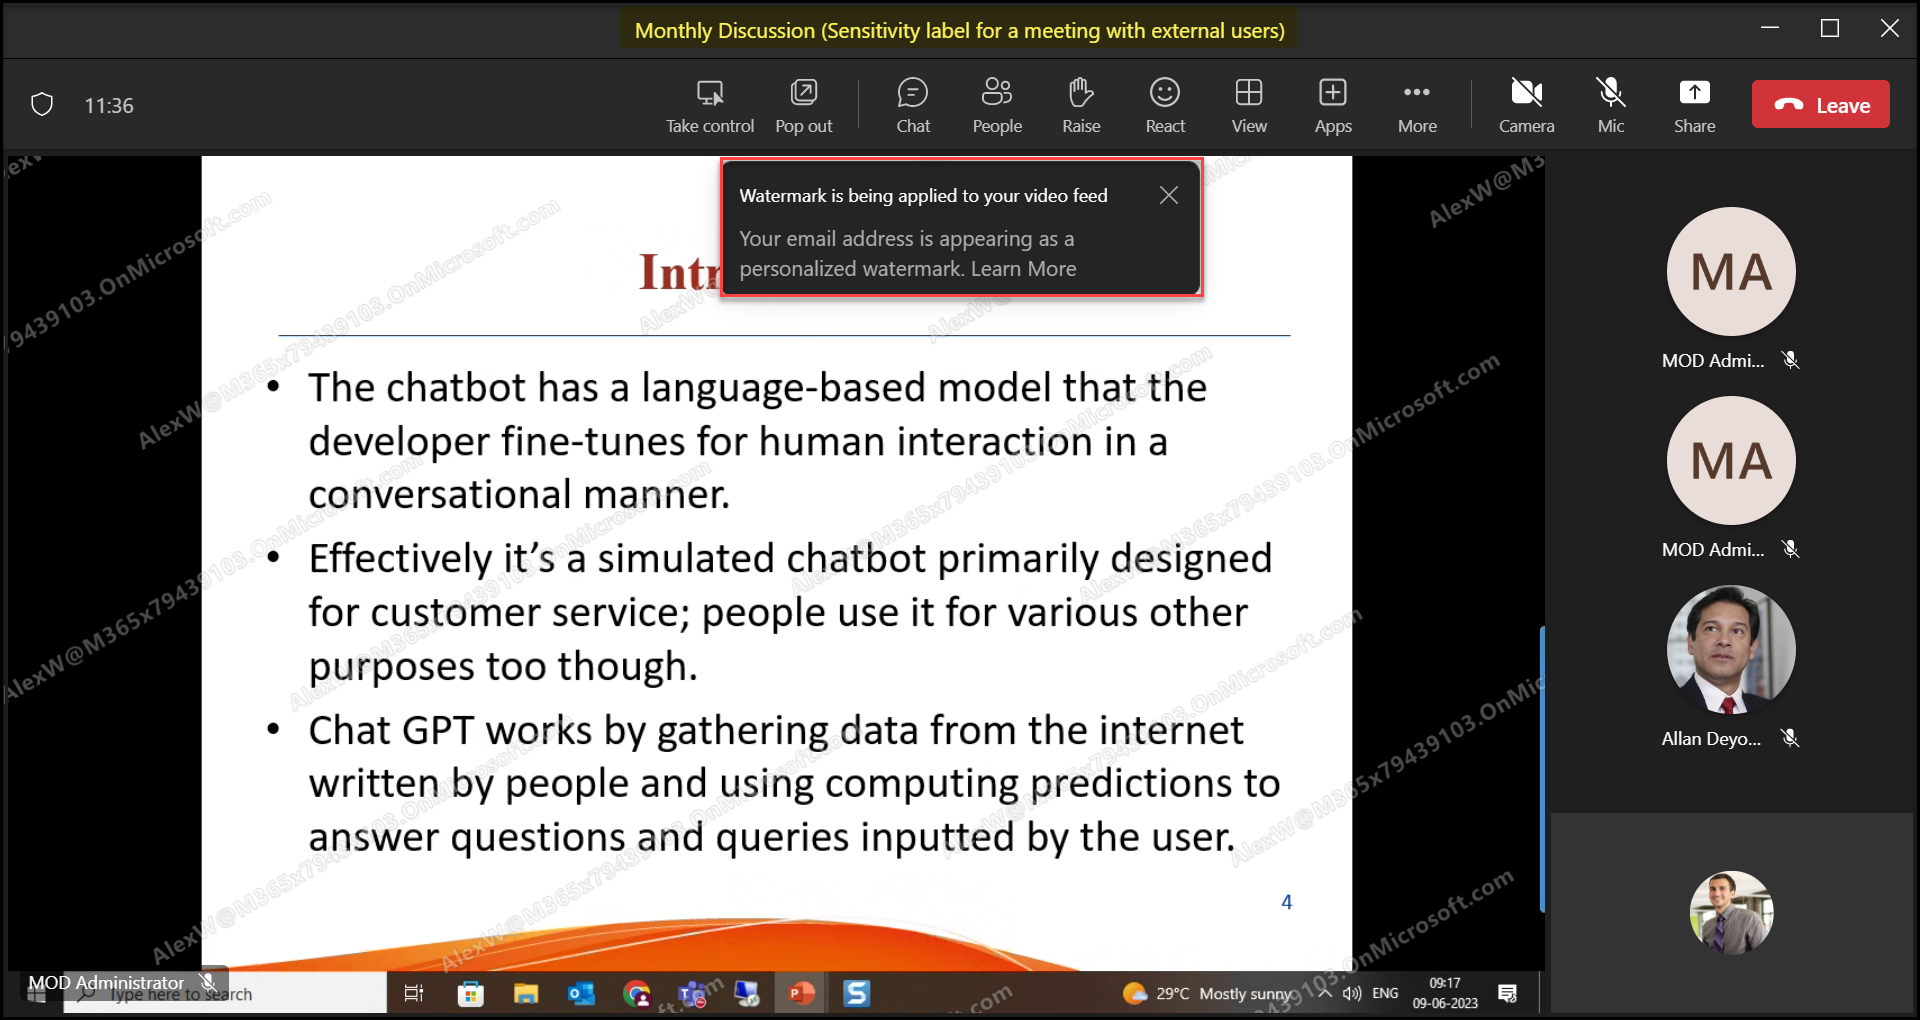Open the meeting Chat panel

point(912,94)
